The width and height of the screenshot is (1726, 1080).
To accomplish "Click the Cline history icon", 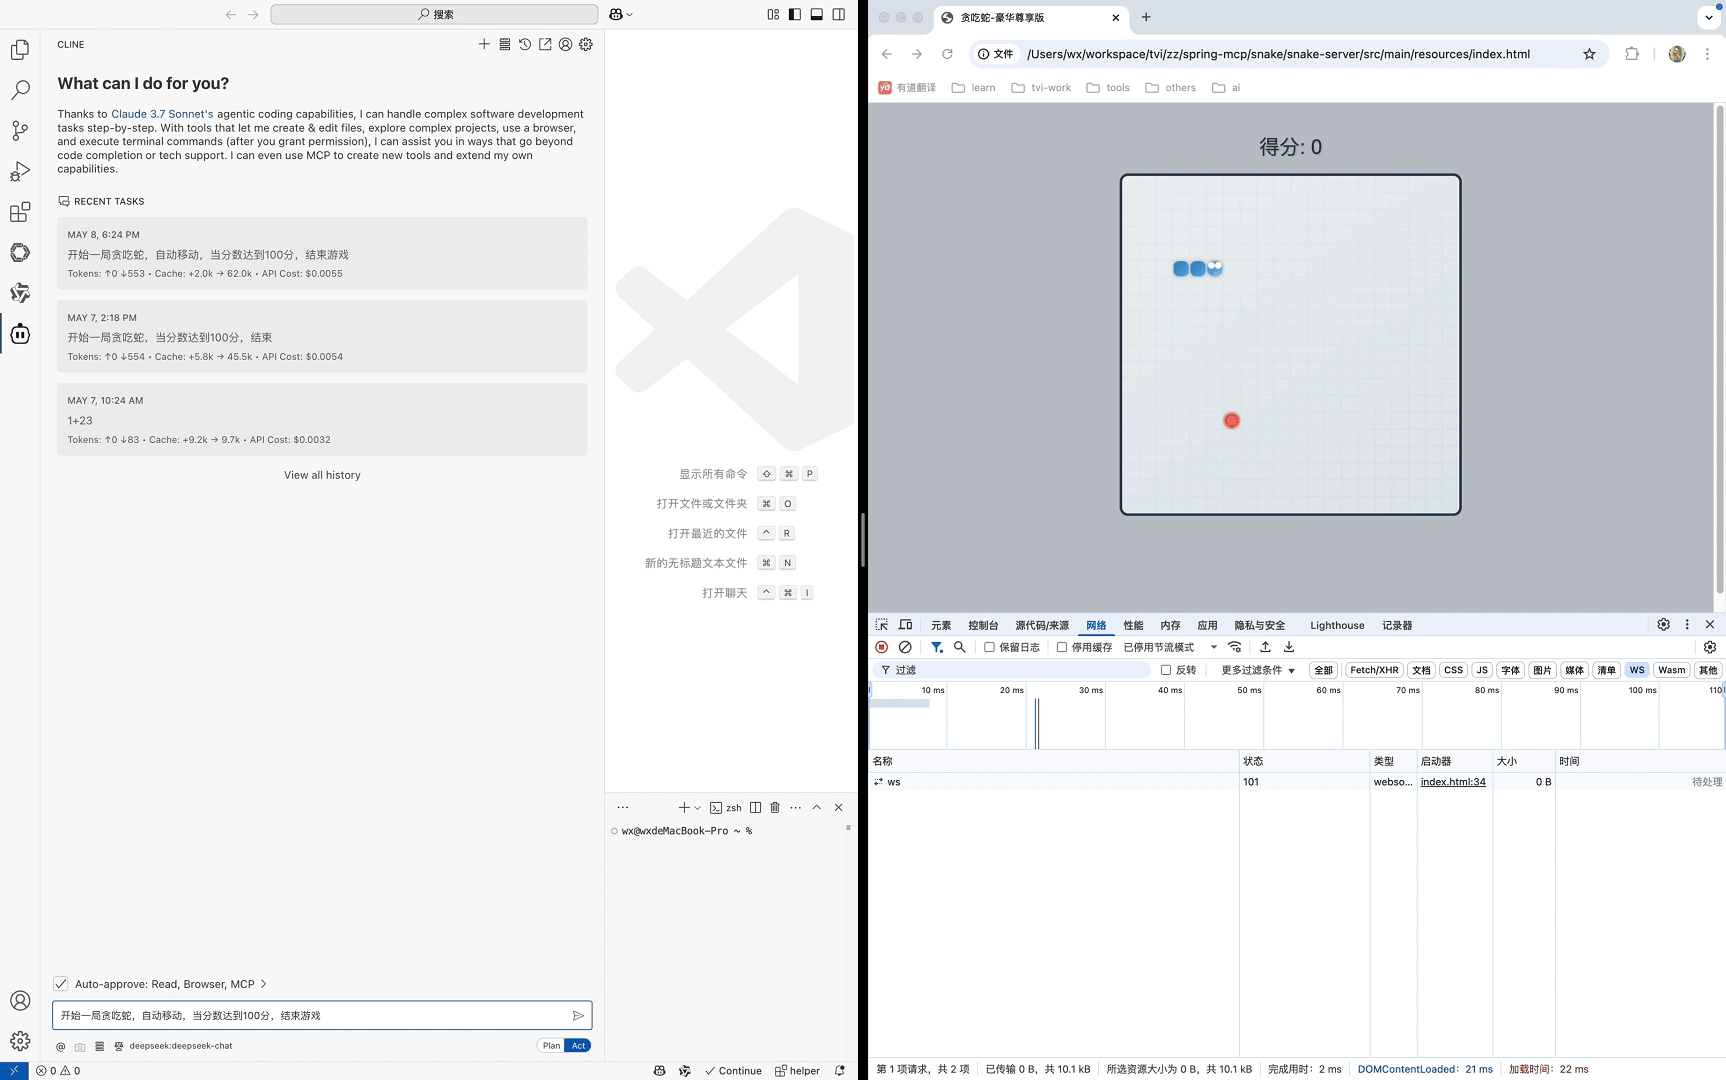I will pyautogui.click(x=525, y=44).
